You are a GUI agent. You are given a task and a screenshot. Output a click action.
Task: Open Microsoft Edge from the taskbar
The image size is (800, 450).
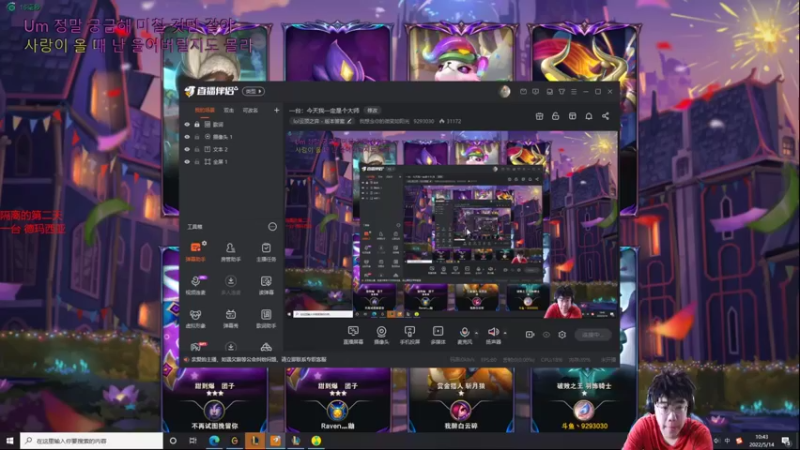tap(214, 441)
